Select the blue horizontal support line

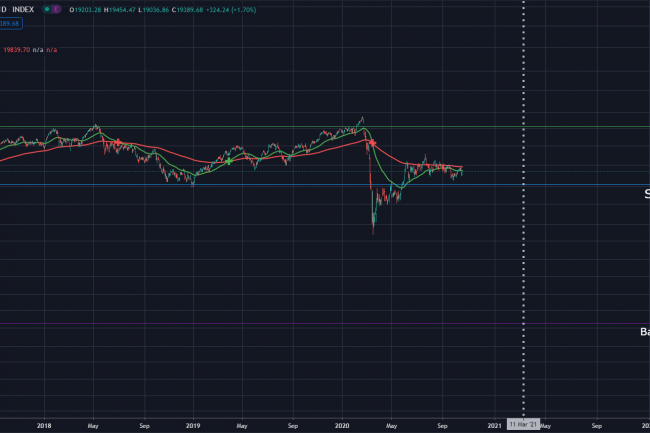pos(250,185)
